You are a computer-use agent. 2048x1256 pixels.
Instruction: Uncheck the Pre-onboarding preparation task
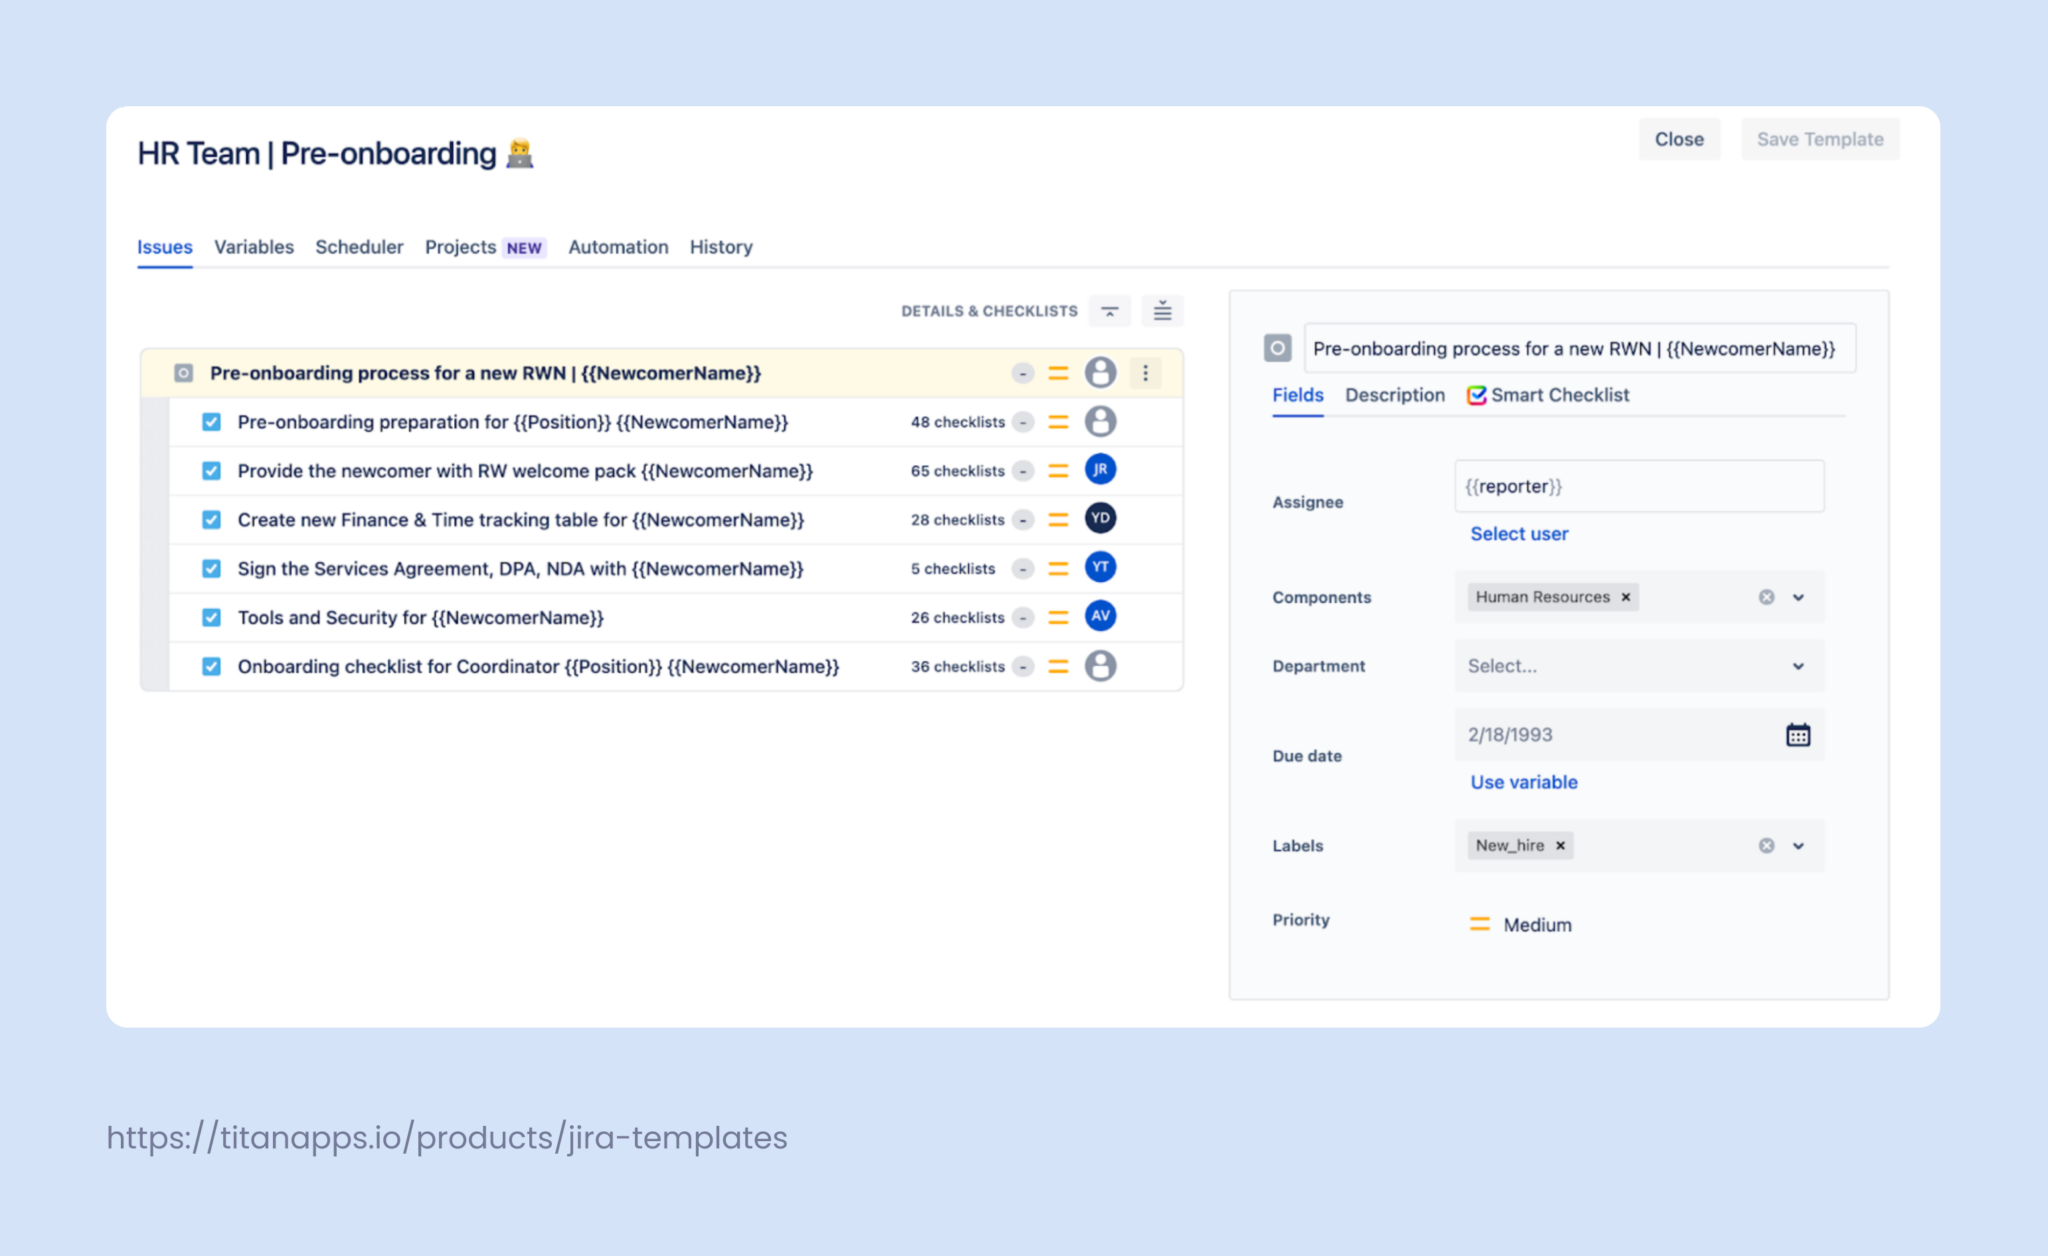pyautogui.click(x=211, y=422)
